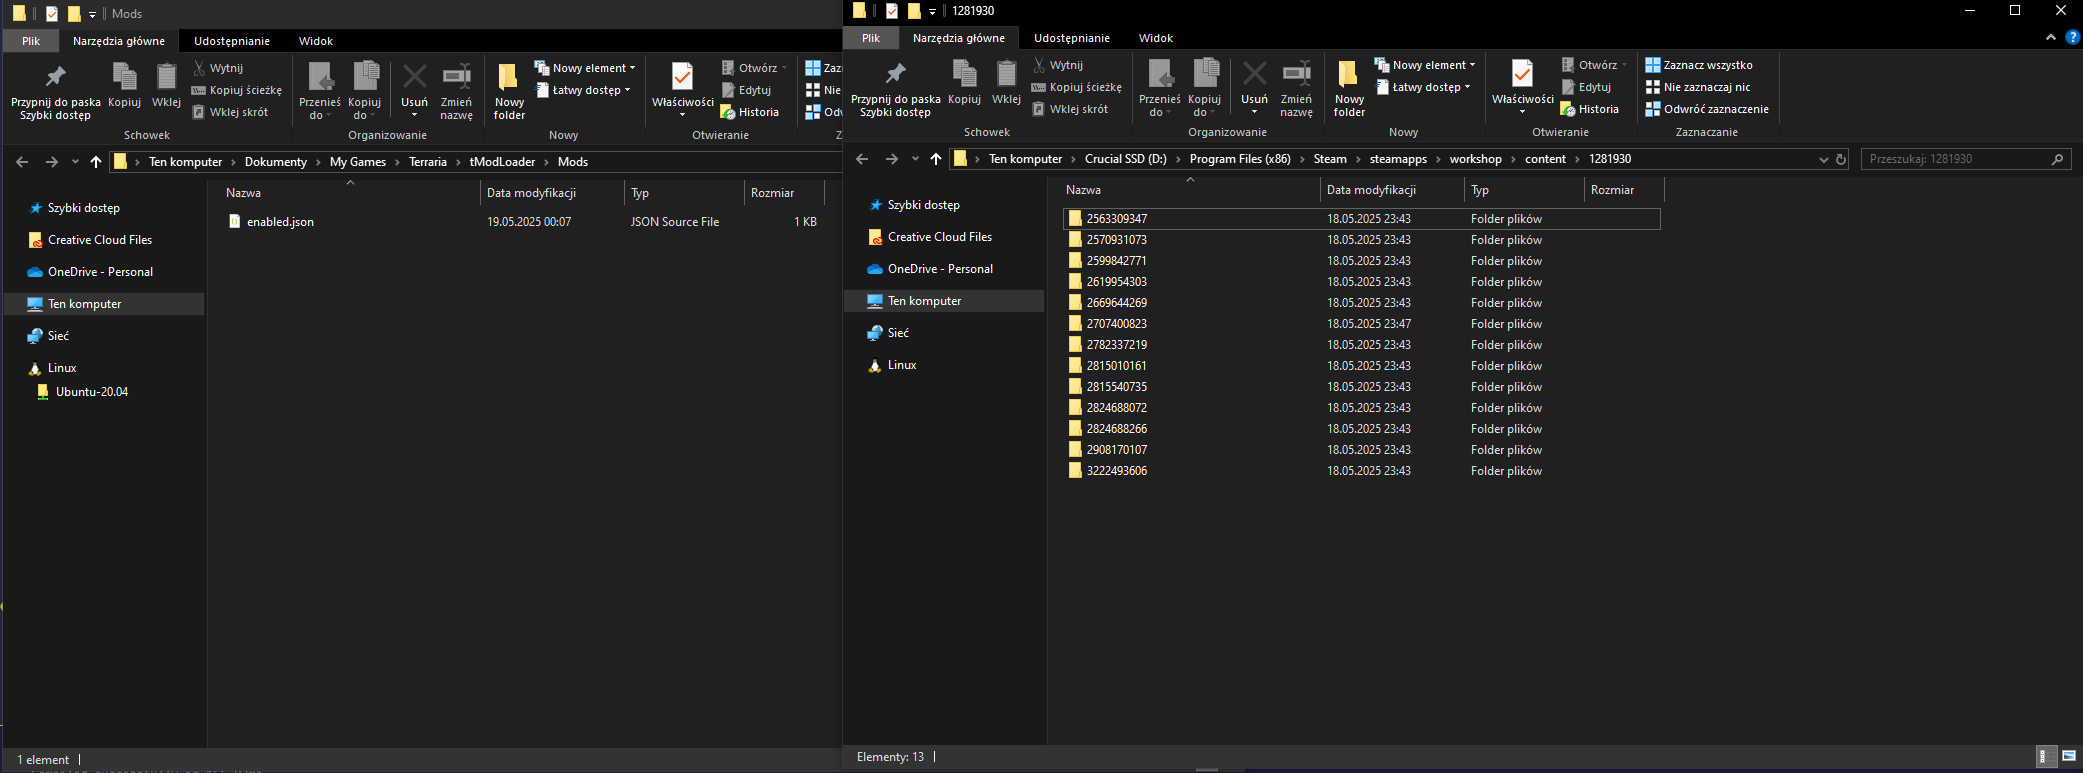Click title bar new folder icon in Mods window

point(74,14)
